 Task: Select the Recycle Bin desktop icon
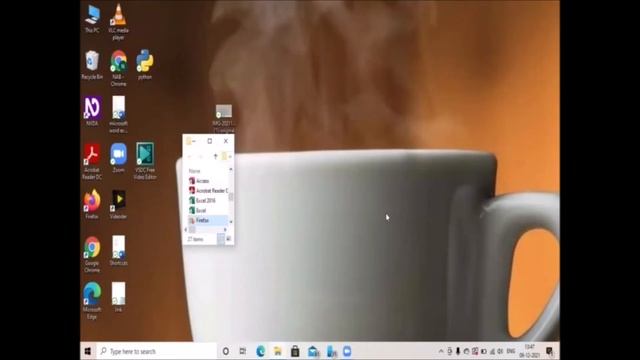pyautogui.click(x=92, y=65)
